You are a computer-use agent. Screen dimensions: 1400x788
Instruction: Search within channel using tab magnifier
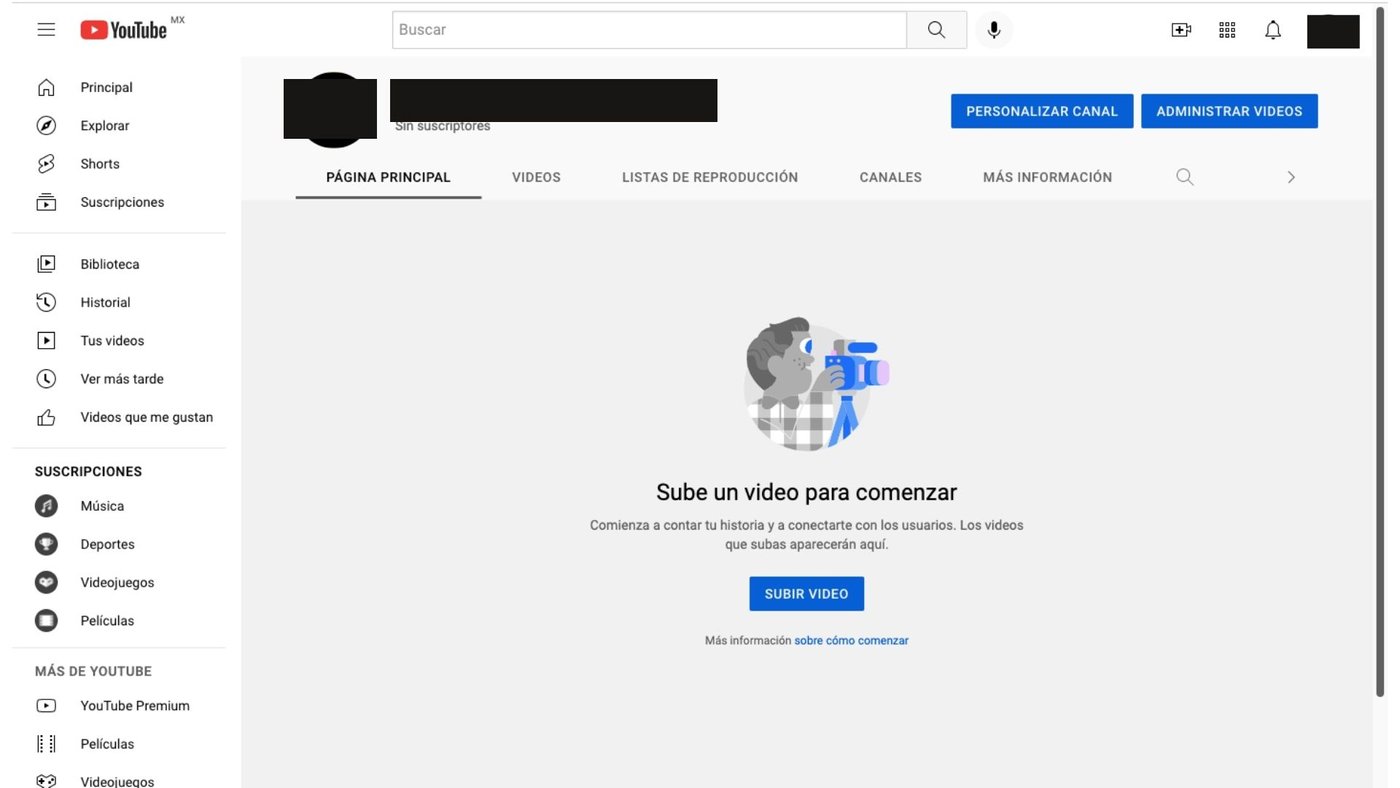coord(1185,177)
